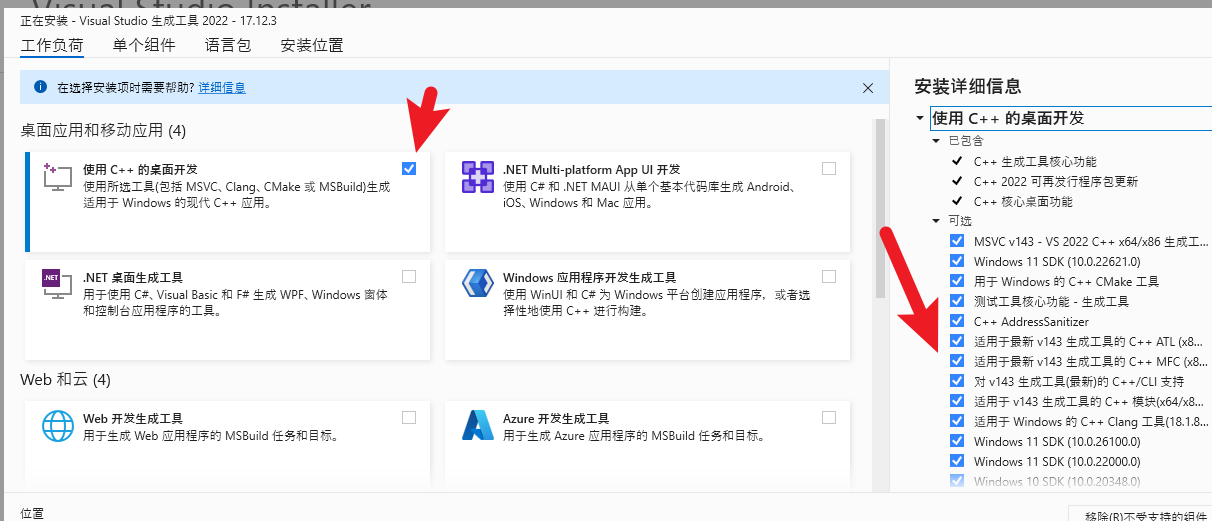Image resolution: width=1212 pixels, height=521 pixels.
Task: Toggle 测试工具核心功能 - 生成工具 checkbox
Action: pos(957,301)
